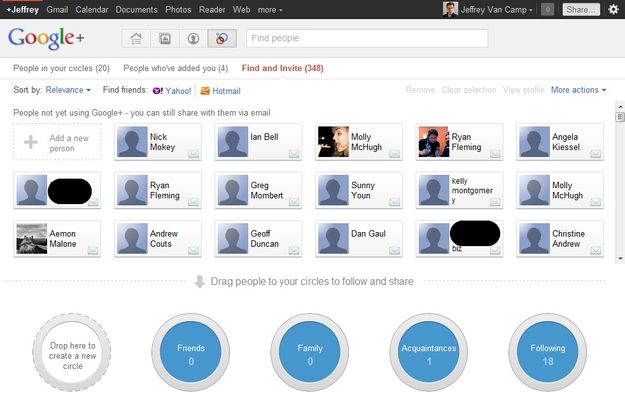
Task: Click email icon on Nick Mokey card
Action: [x=193, y=154]
